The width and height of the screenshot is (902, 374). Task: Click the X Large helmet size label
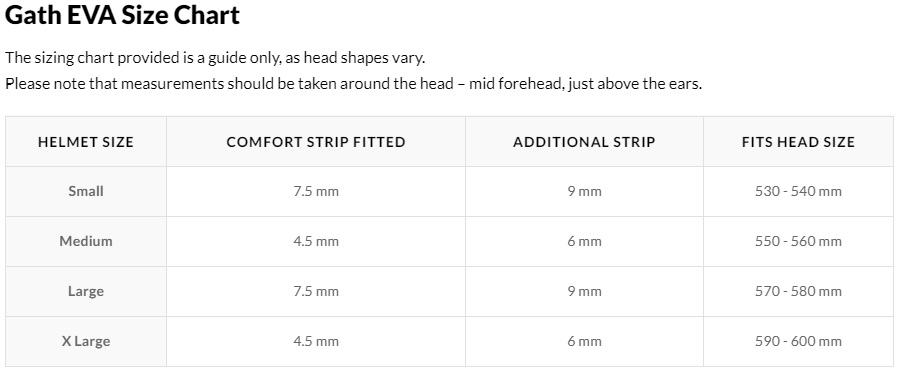(86, 341)
